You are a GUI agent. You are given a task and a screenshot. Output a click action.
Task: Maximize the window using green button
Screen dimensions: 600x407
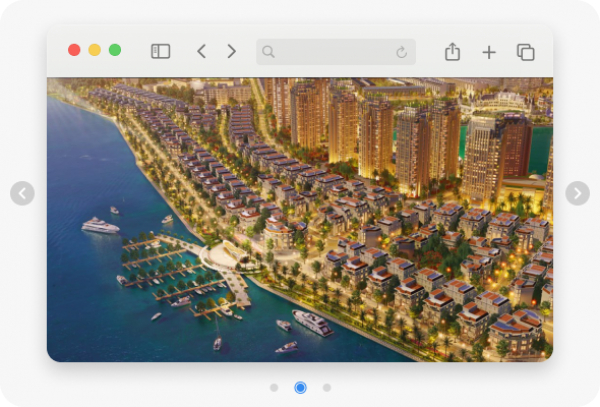click(115, 50)
